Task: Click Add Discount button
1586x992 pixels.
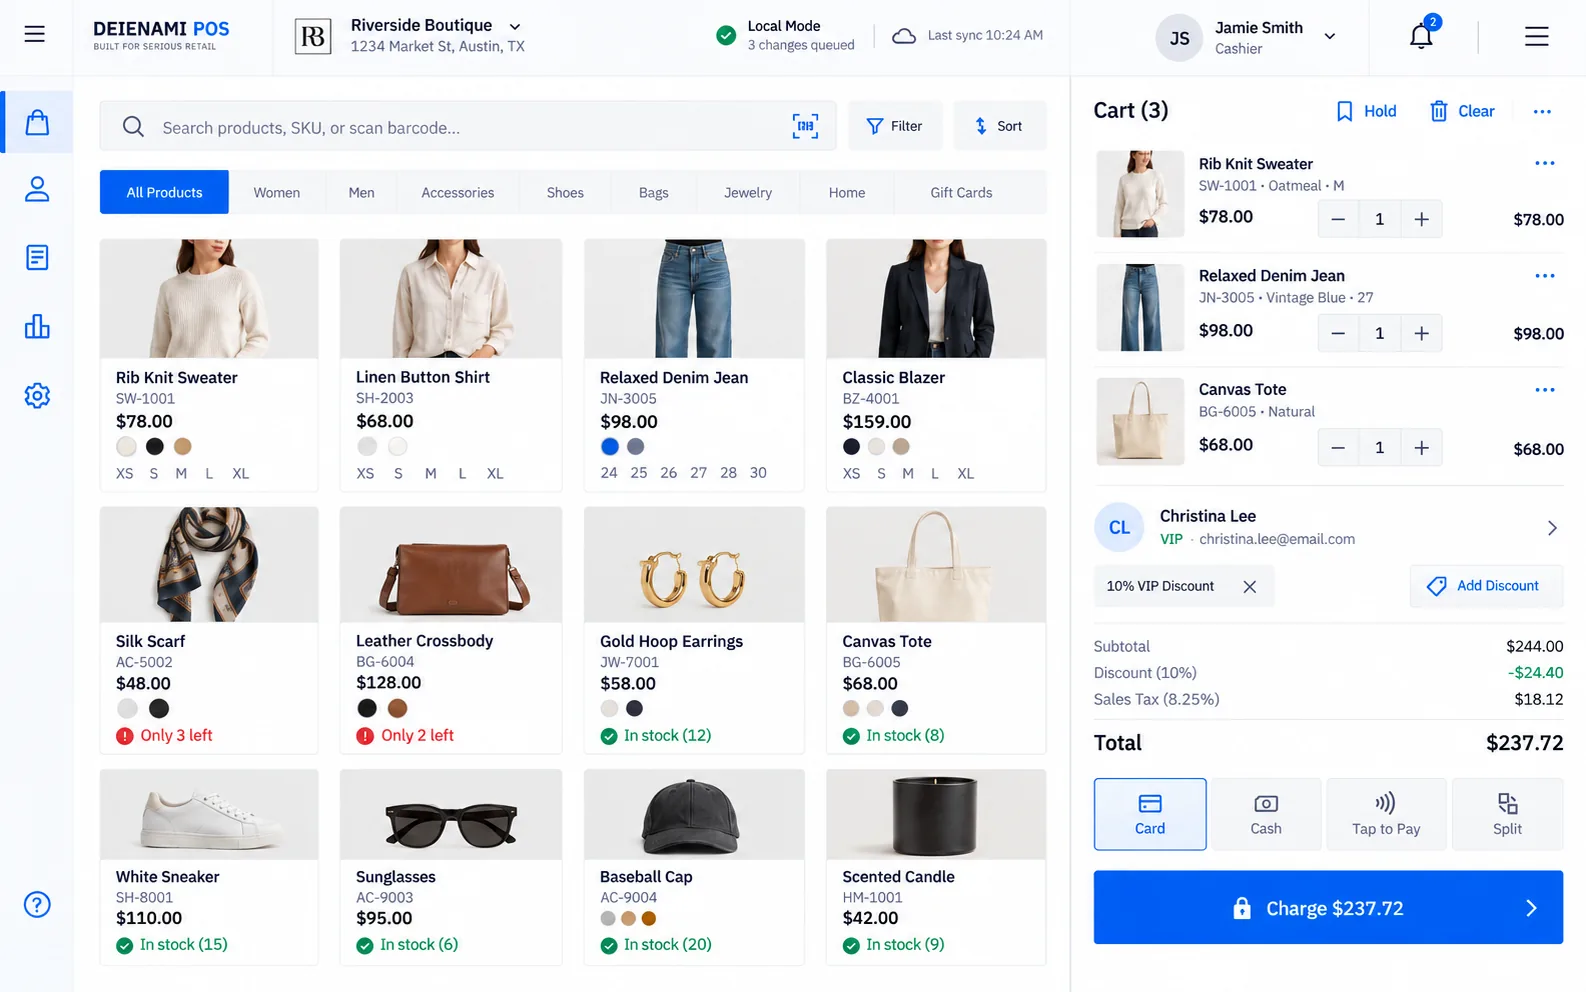Action: (1486, 586)
